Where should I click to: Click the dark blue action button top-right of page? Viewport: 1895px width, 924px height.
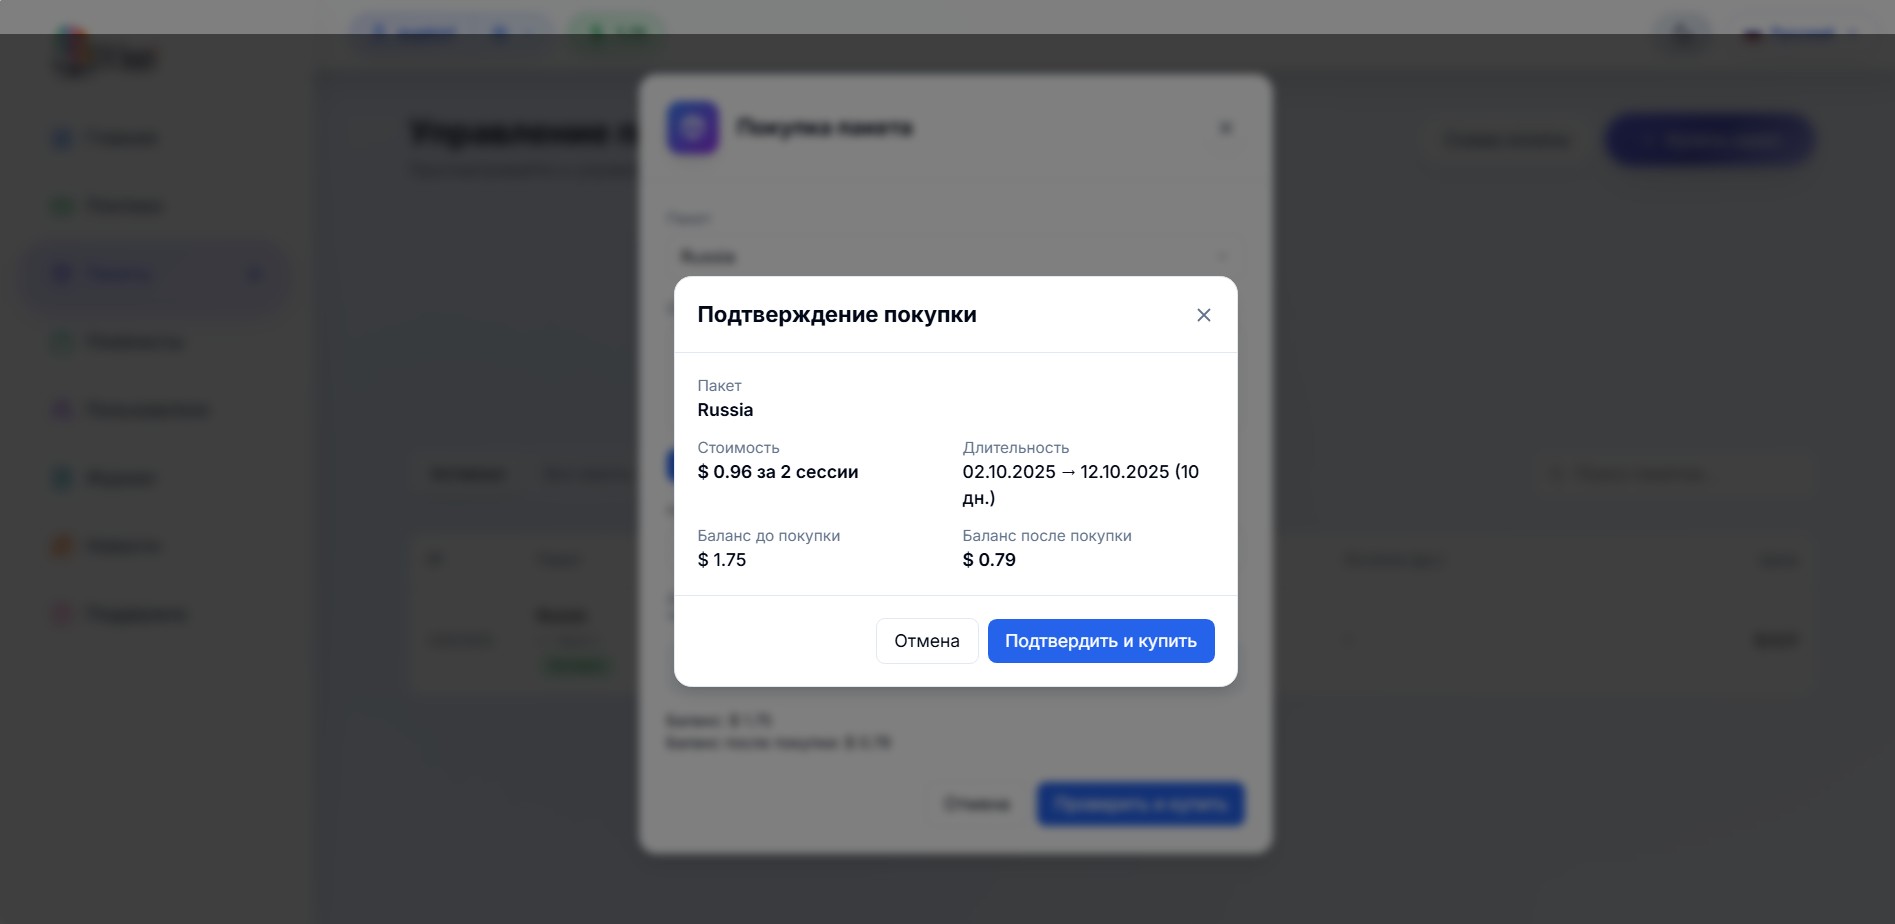pyautogui.click(x=1708, y=139)
